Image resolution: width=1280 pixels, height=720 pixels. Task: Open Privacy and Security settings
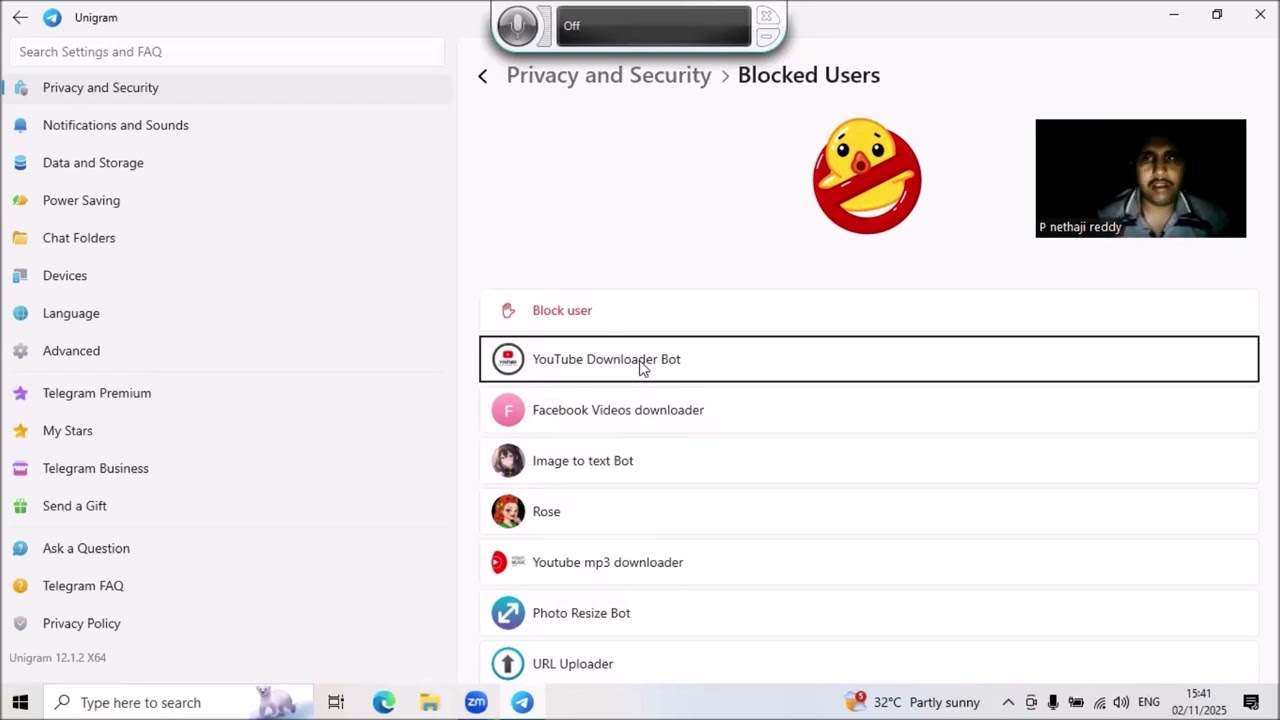tap(227, 88)
